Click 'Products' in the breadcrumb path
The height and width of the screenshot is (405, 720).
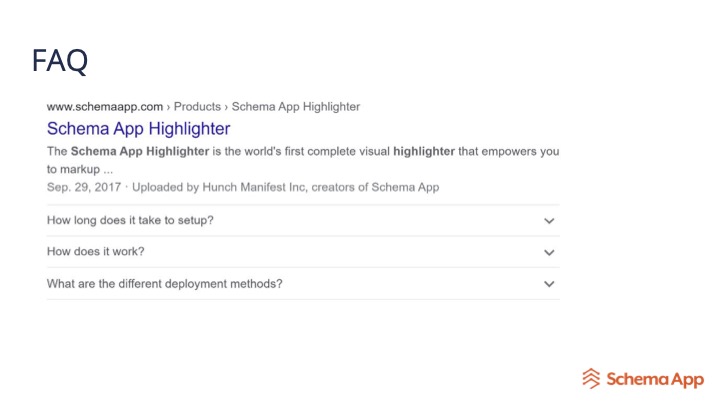tap(197, 106)
